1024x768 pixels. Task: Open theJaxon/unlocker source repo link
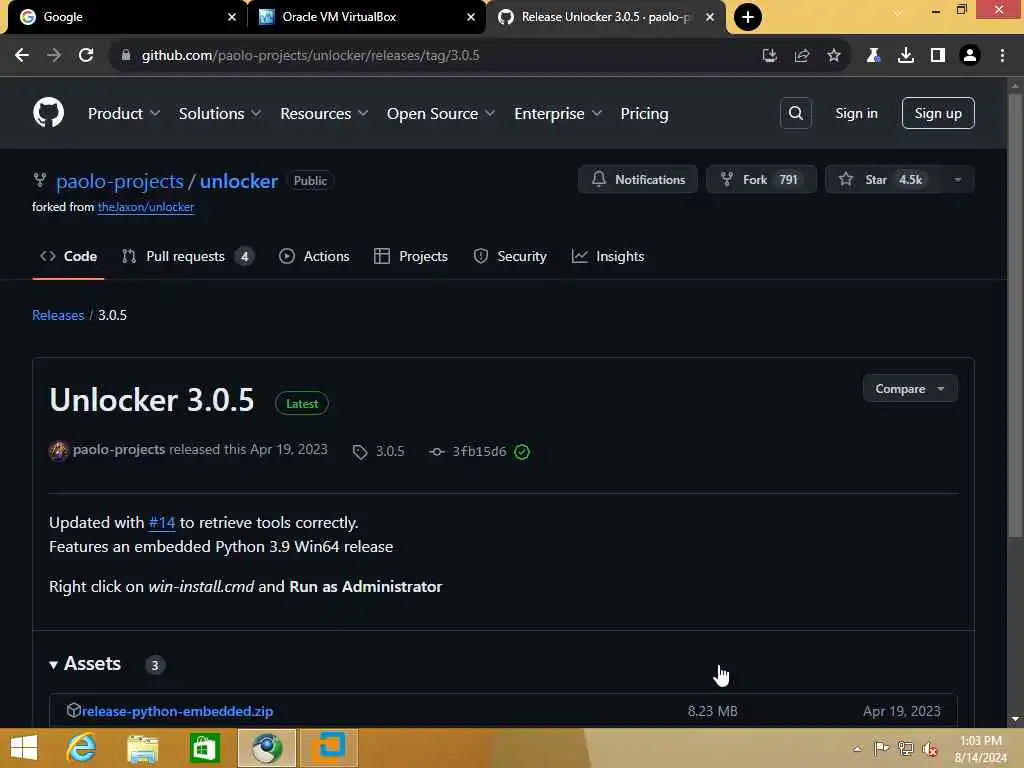tap(146, 207)
